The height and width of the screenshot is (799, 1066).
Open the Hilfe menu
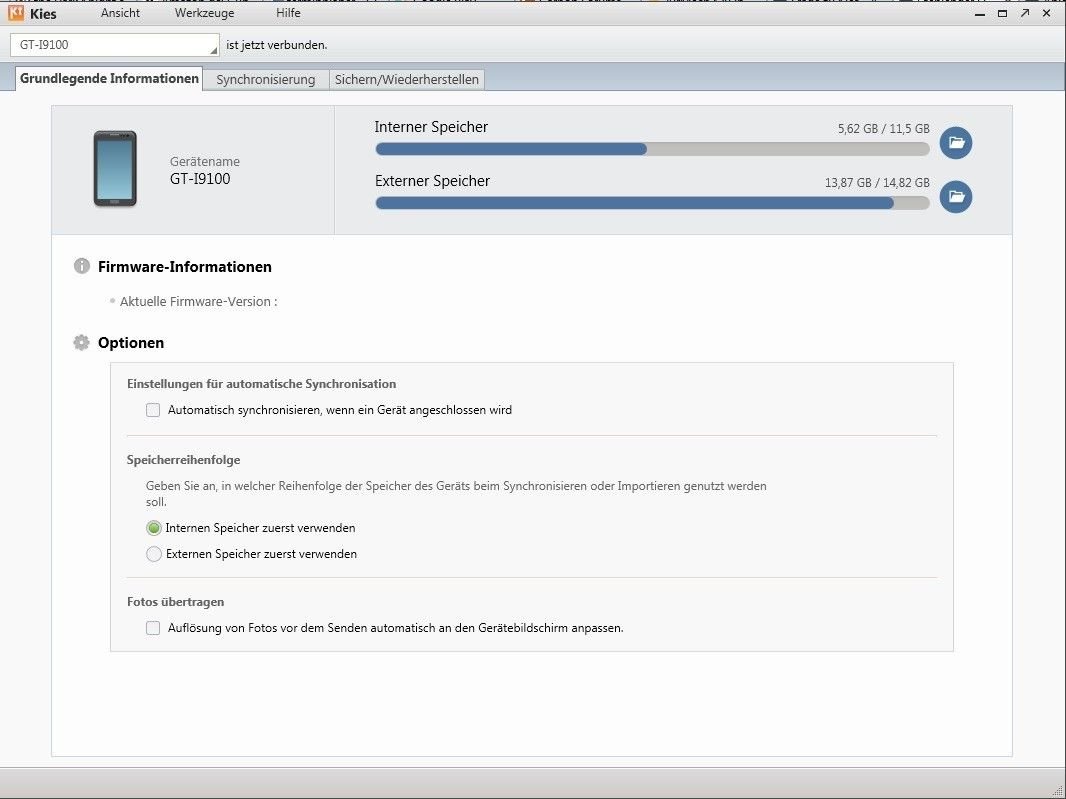tap(288, 13)
